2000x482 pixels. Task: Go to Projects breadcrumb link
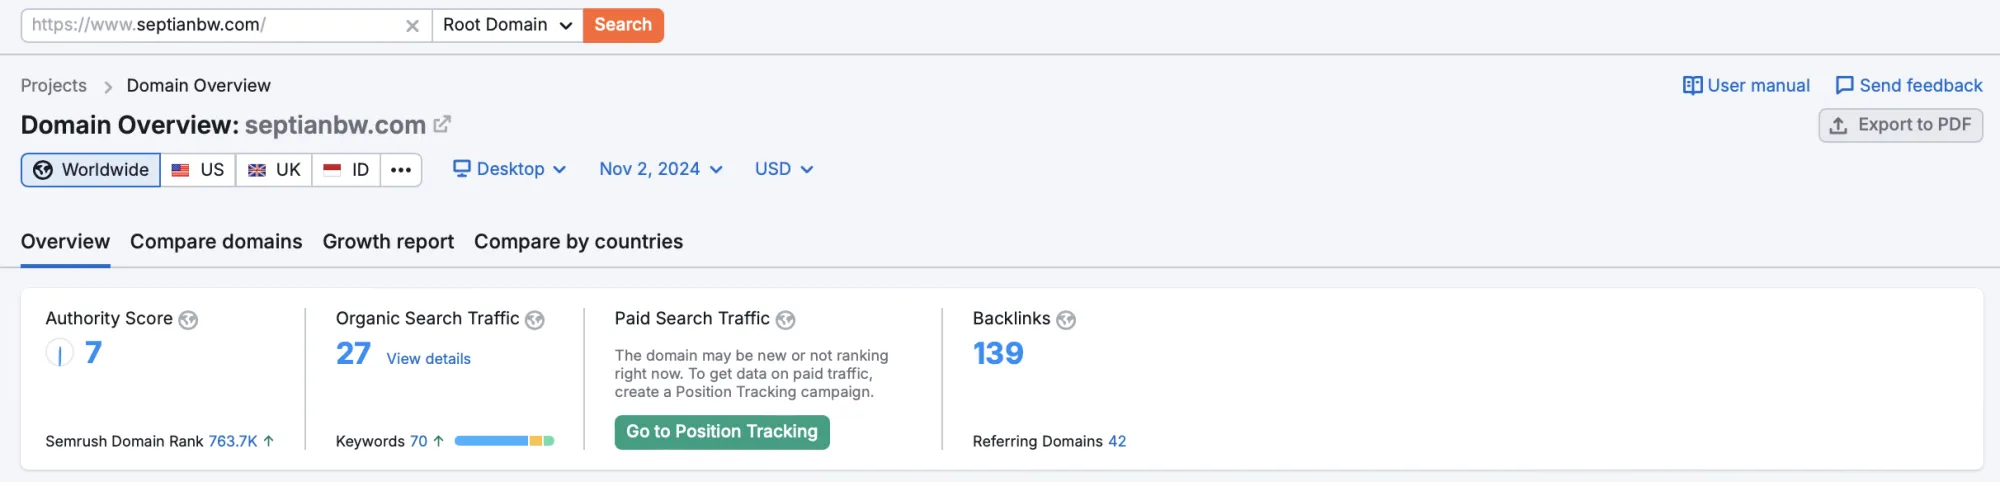tap(54, 86)
